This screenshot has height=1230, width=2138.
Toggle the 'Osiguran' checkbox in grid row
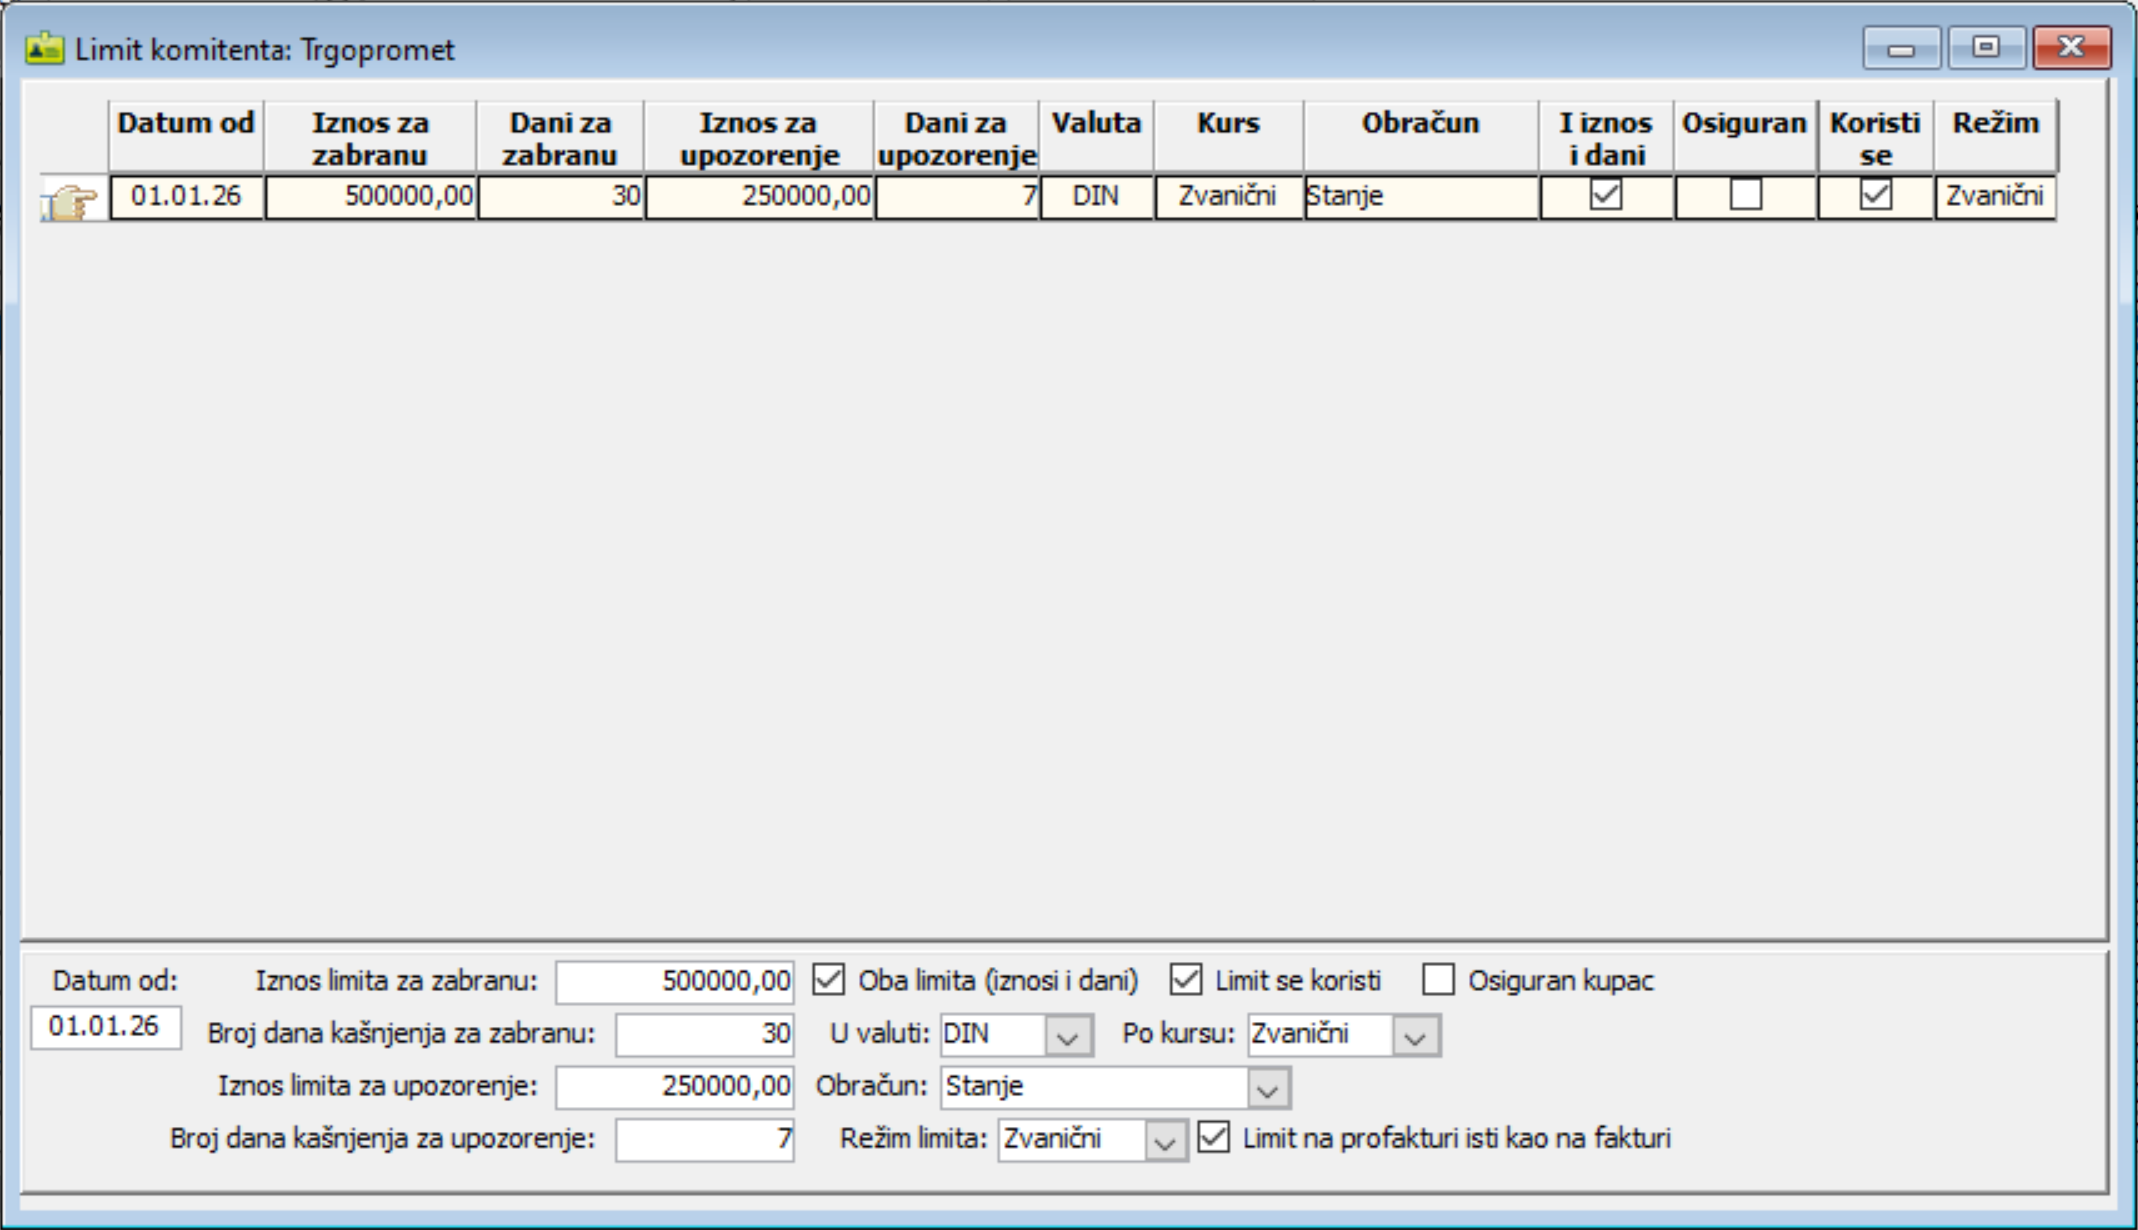point(1746,194)
